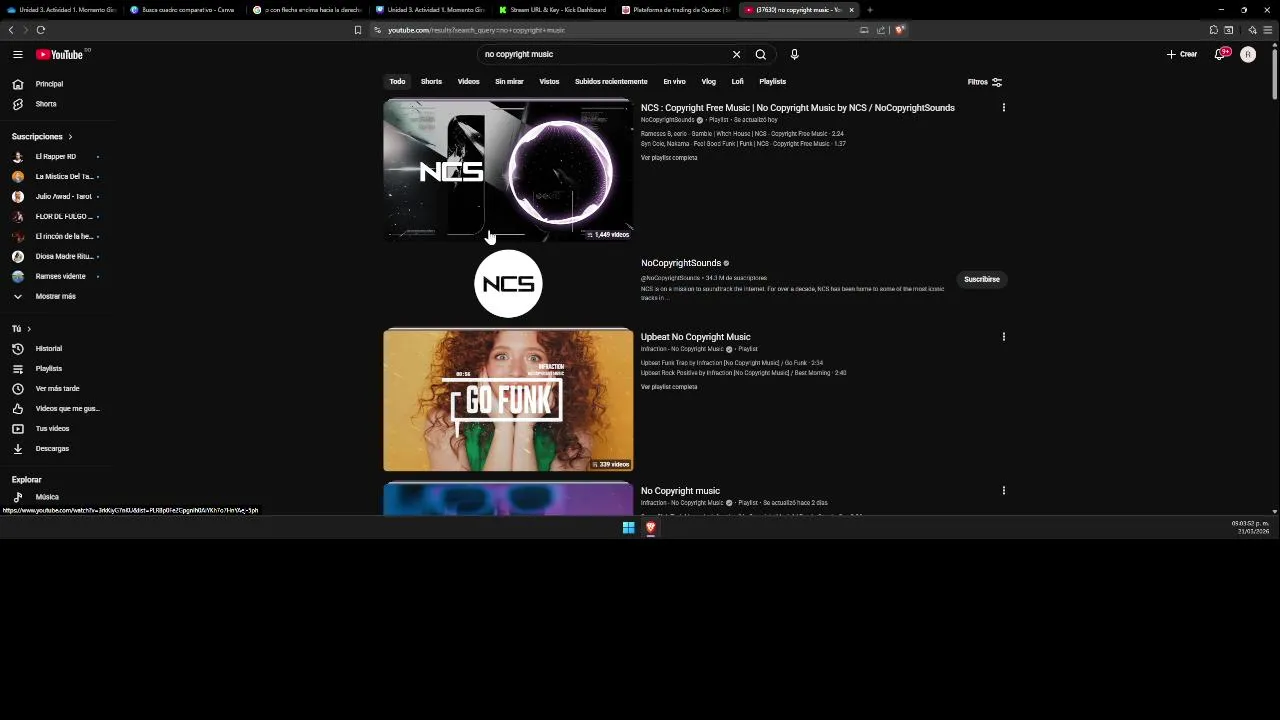Open the NCS playlist thumbnail

(508, 170)
